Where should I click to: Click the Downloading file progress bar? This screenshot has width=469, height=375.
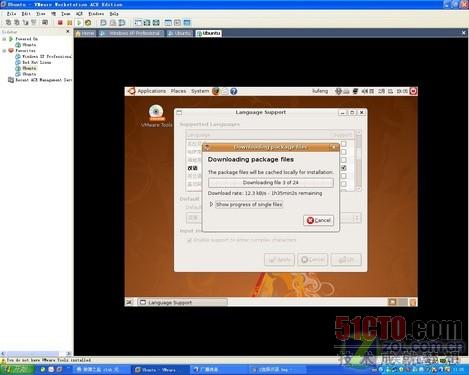271,183
